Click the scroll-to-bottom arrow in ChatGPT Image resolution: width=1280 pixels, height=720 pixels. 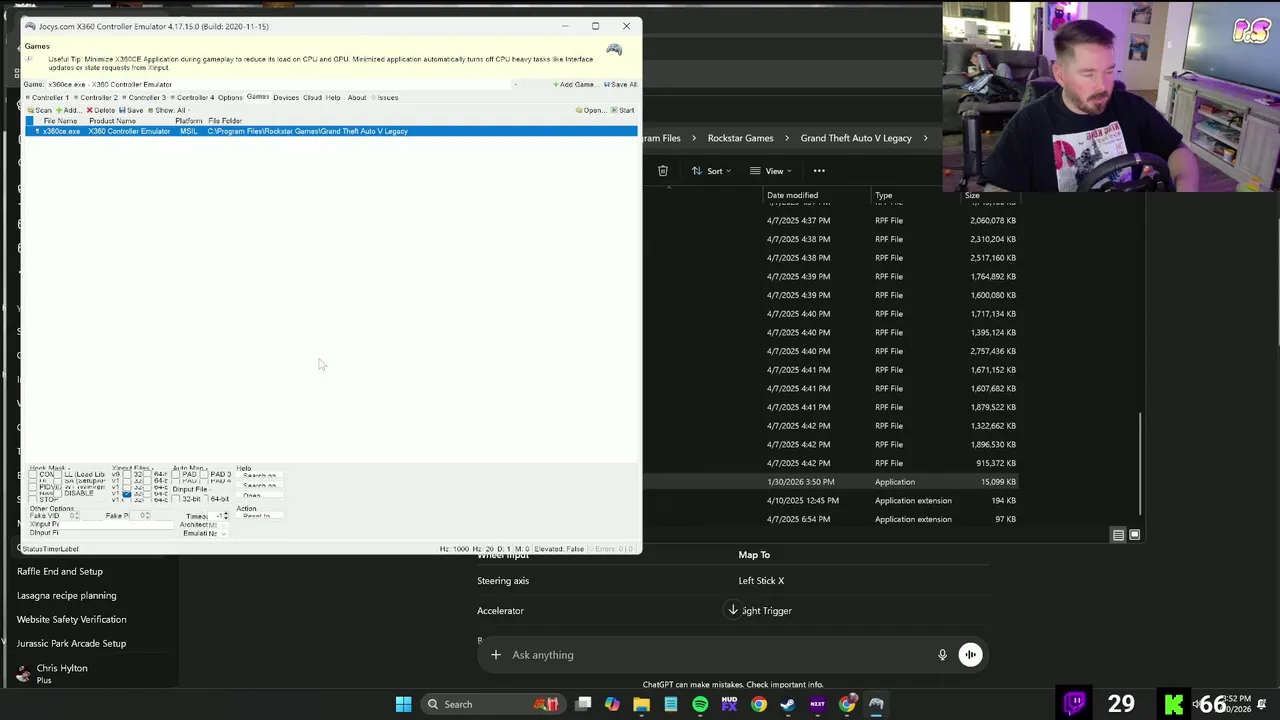click(733, 610)
